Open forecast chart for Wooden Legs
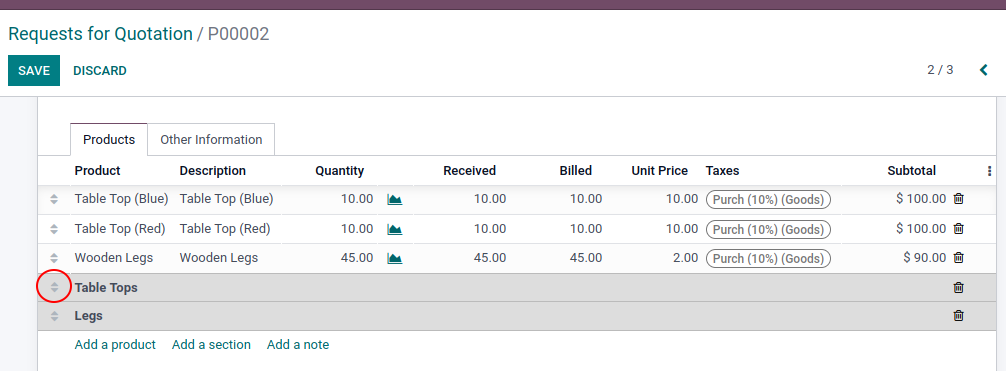The image size is (1006, 371). (395, 259)
